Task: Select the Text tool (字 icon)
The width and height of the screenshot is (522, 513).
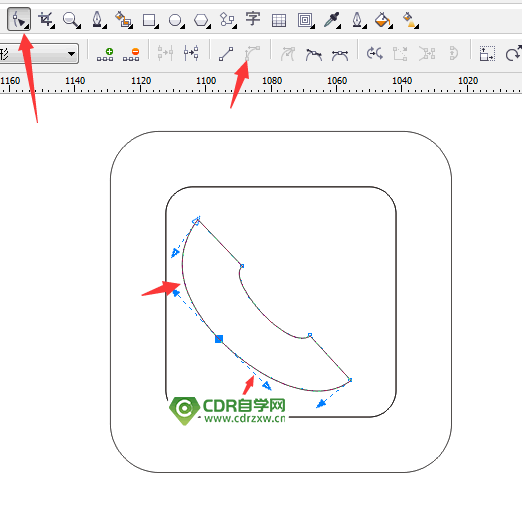Action: click(x=253, y=19)
